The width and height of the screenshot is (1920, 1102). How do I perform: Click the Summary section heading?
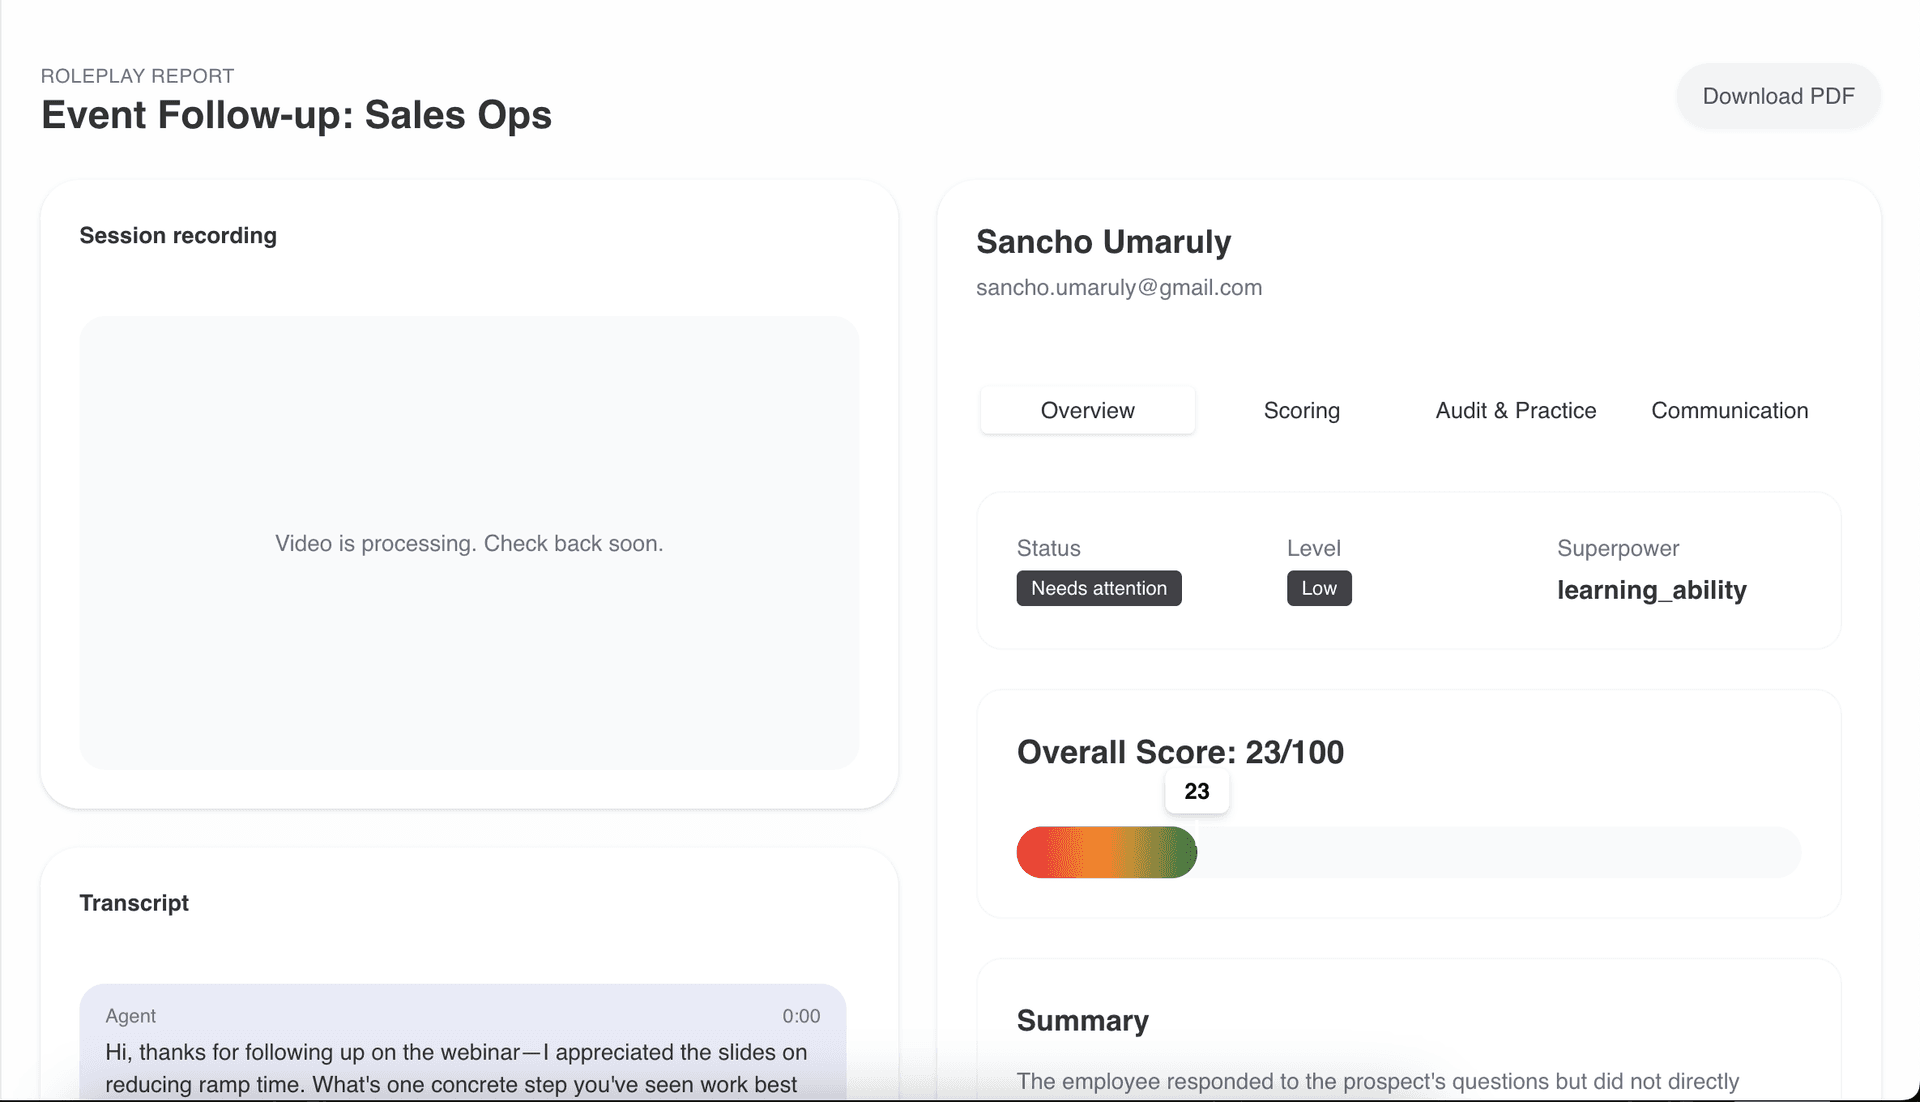(x=1082, y=1021)
